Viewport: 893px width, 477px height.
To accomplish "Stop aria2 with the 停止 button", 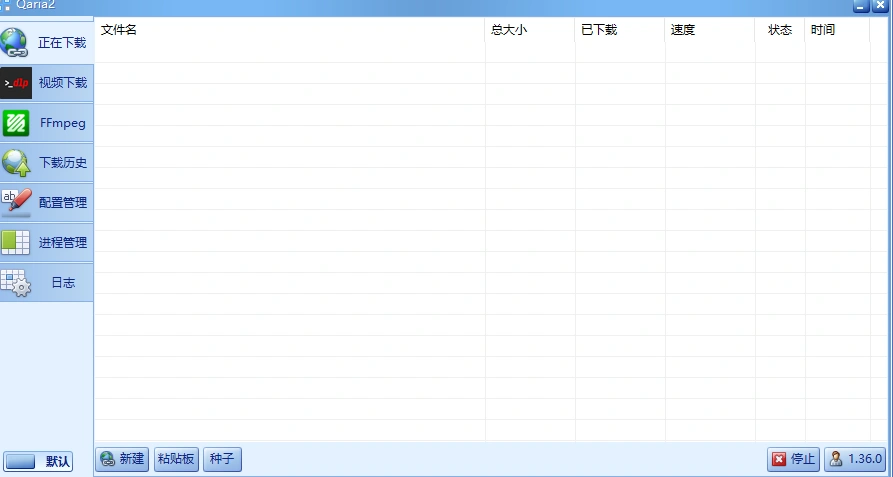I will [793, 459].
